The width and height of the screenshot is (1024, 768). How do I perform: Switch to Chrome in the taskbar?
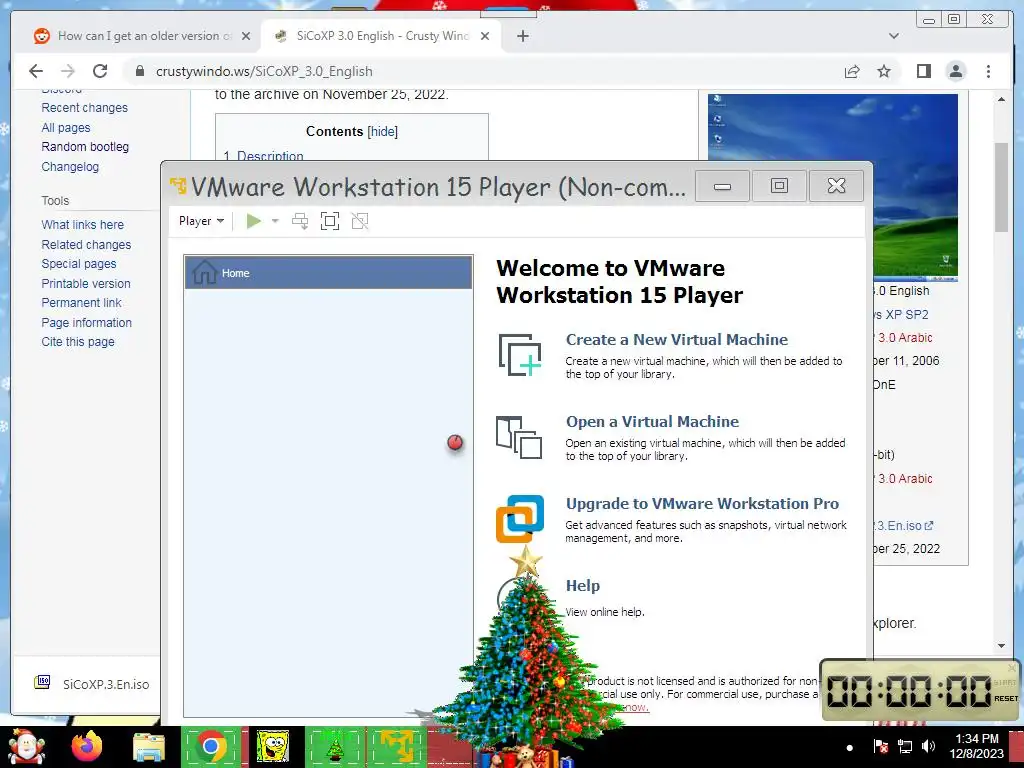(211, 746)
